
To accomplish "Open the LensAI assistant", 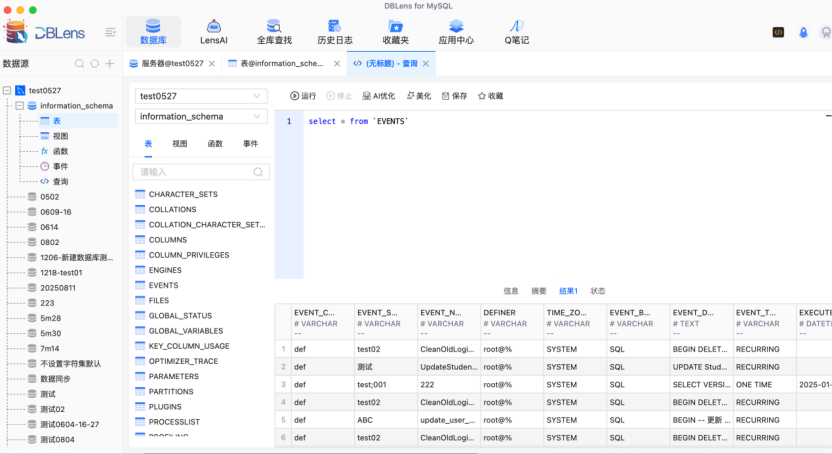I will tap(213, 32).
